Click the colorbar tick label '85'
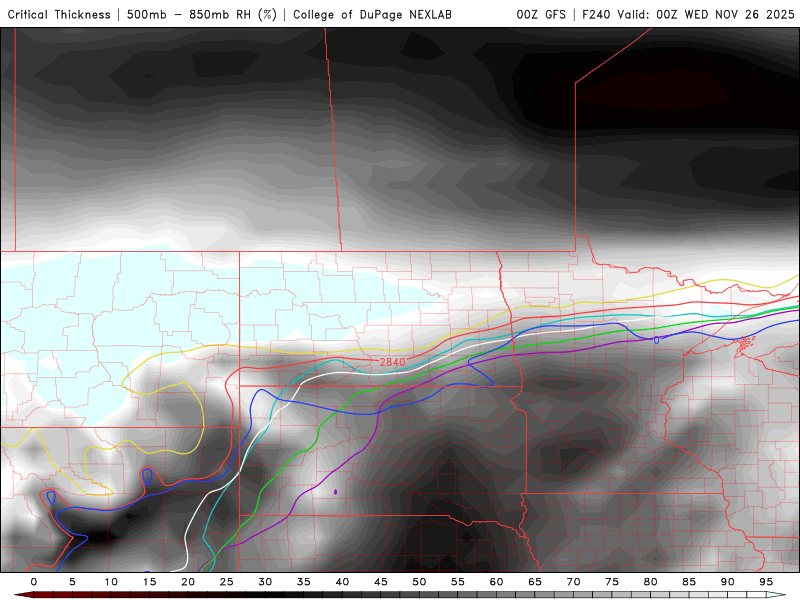 pyautogui.click(x=689, y=582)
